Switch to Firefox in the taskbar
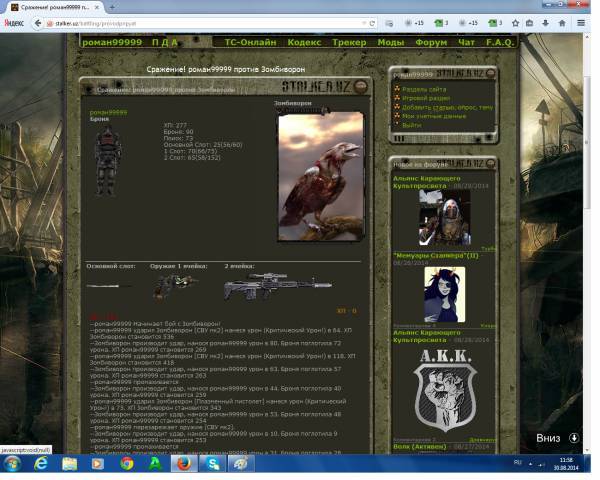The image size is (600, 480). (184, 464)
